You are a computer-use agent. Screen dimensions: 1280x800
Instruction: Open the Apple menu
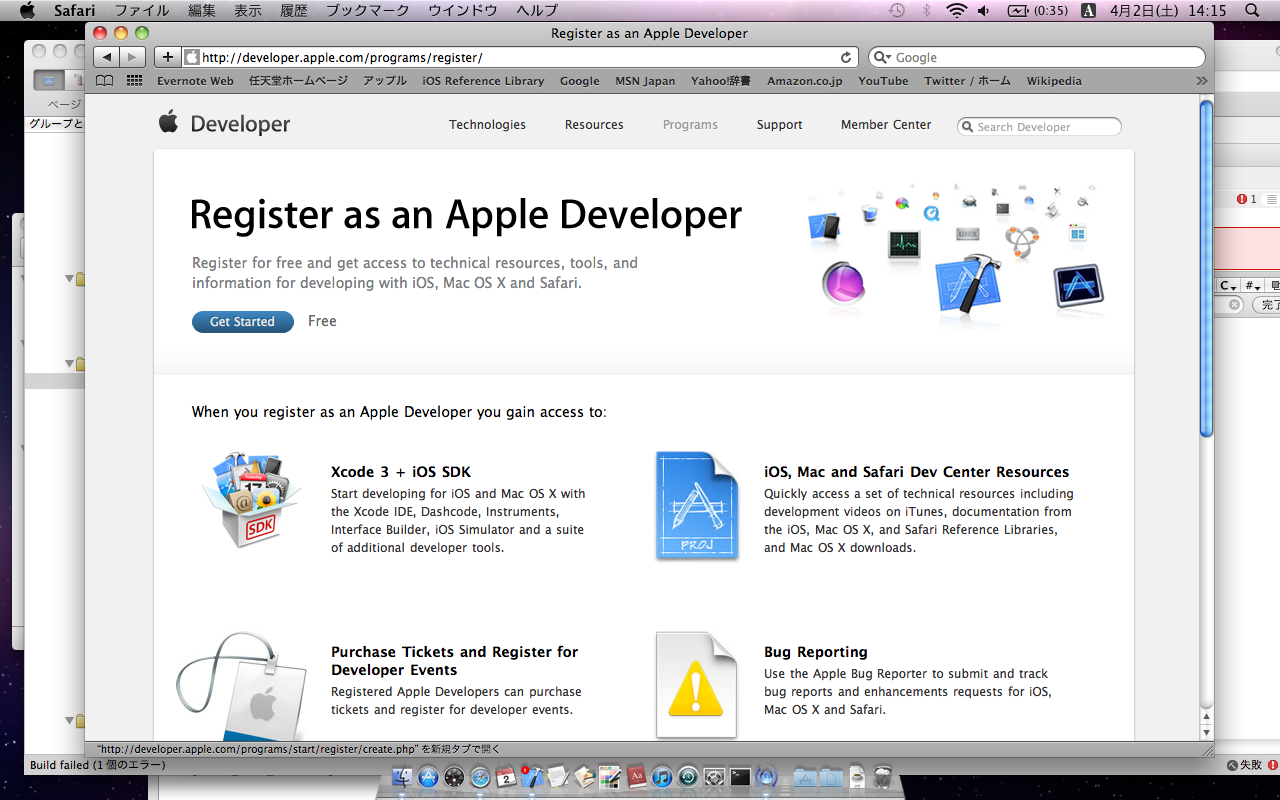(x=27, y=10)
